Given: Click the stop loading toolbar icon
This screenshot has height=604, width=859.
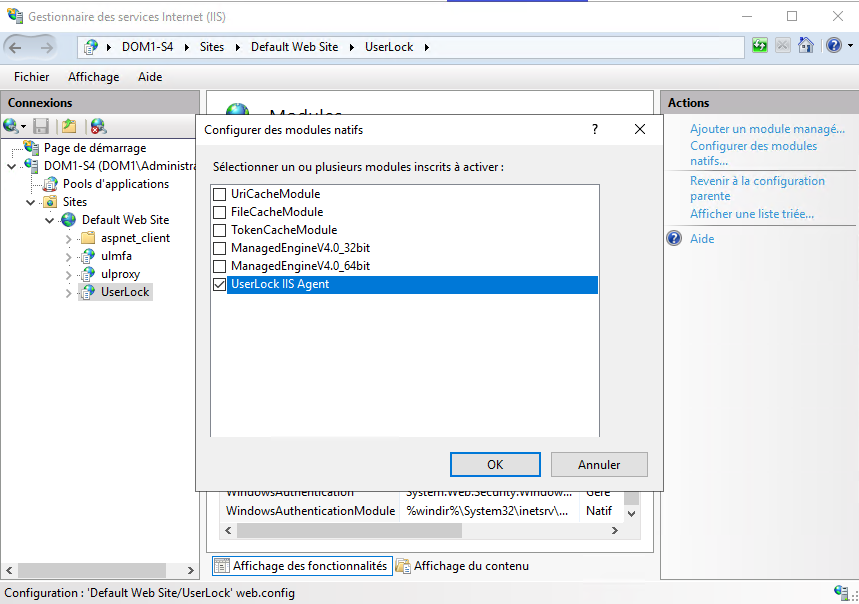Looking at the screenshot, I should pyautogui.click(x=782, y=45).
